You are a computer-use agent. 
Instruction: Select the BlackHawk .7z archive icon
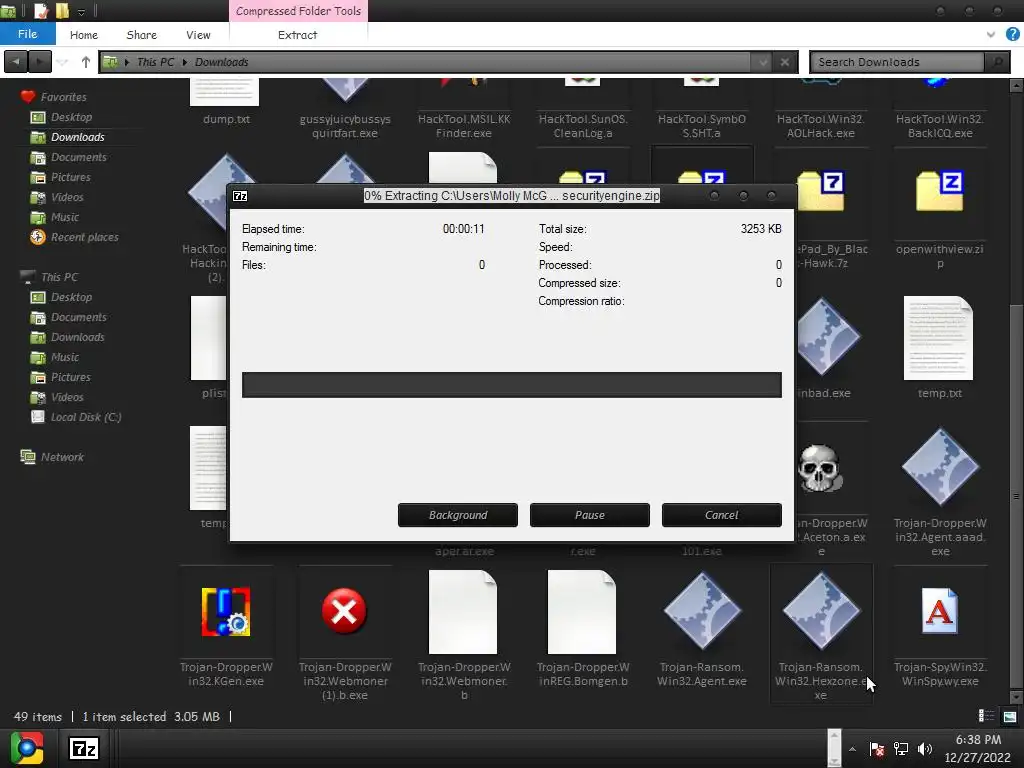[x=822, y=191]
